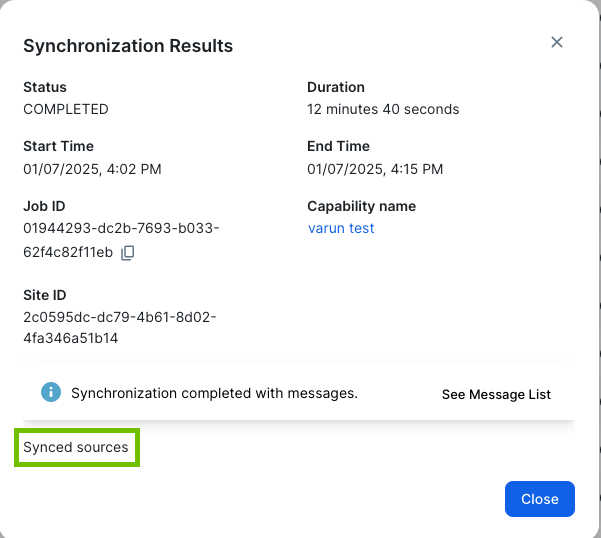Click the Duration field label

coord(336,87)
